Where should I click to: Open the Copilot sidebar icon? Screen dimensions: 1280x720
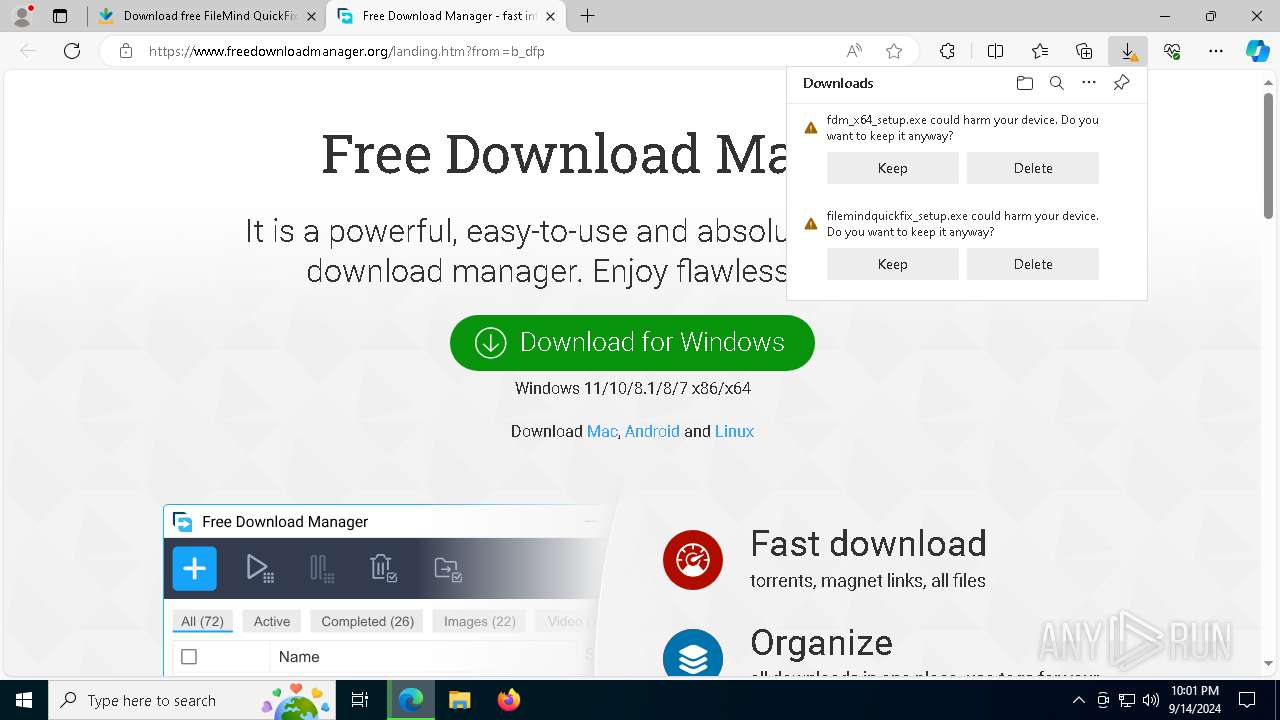point(1258,51)
